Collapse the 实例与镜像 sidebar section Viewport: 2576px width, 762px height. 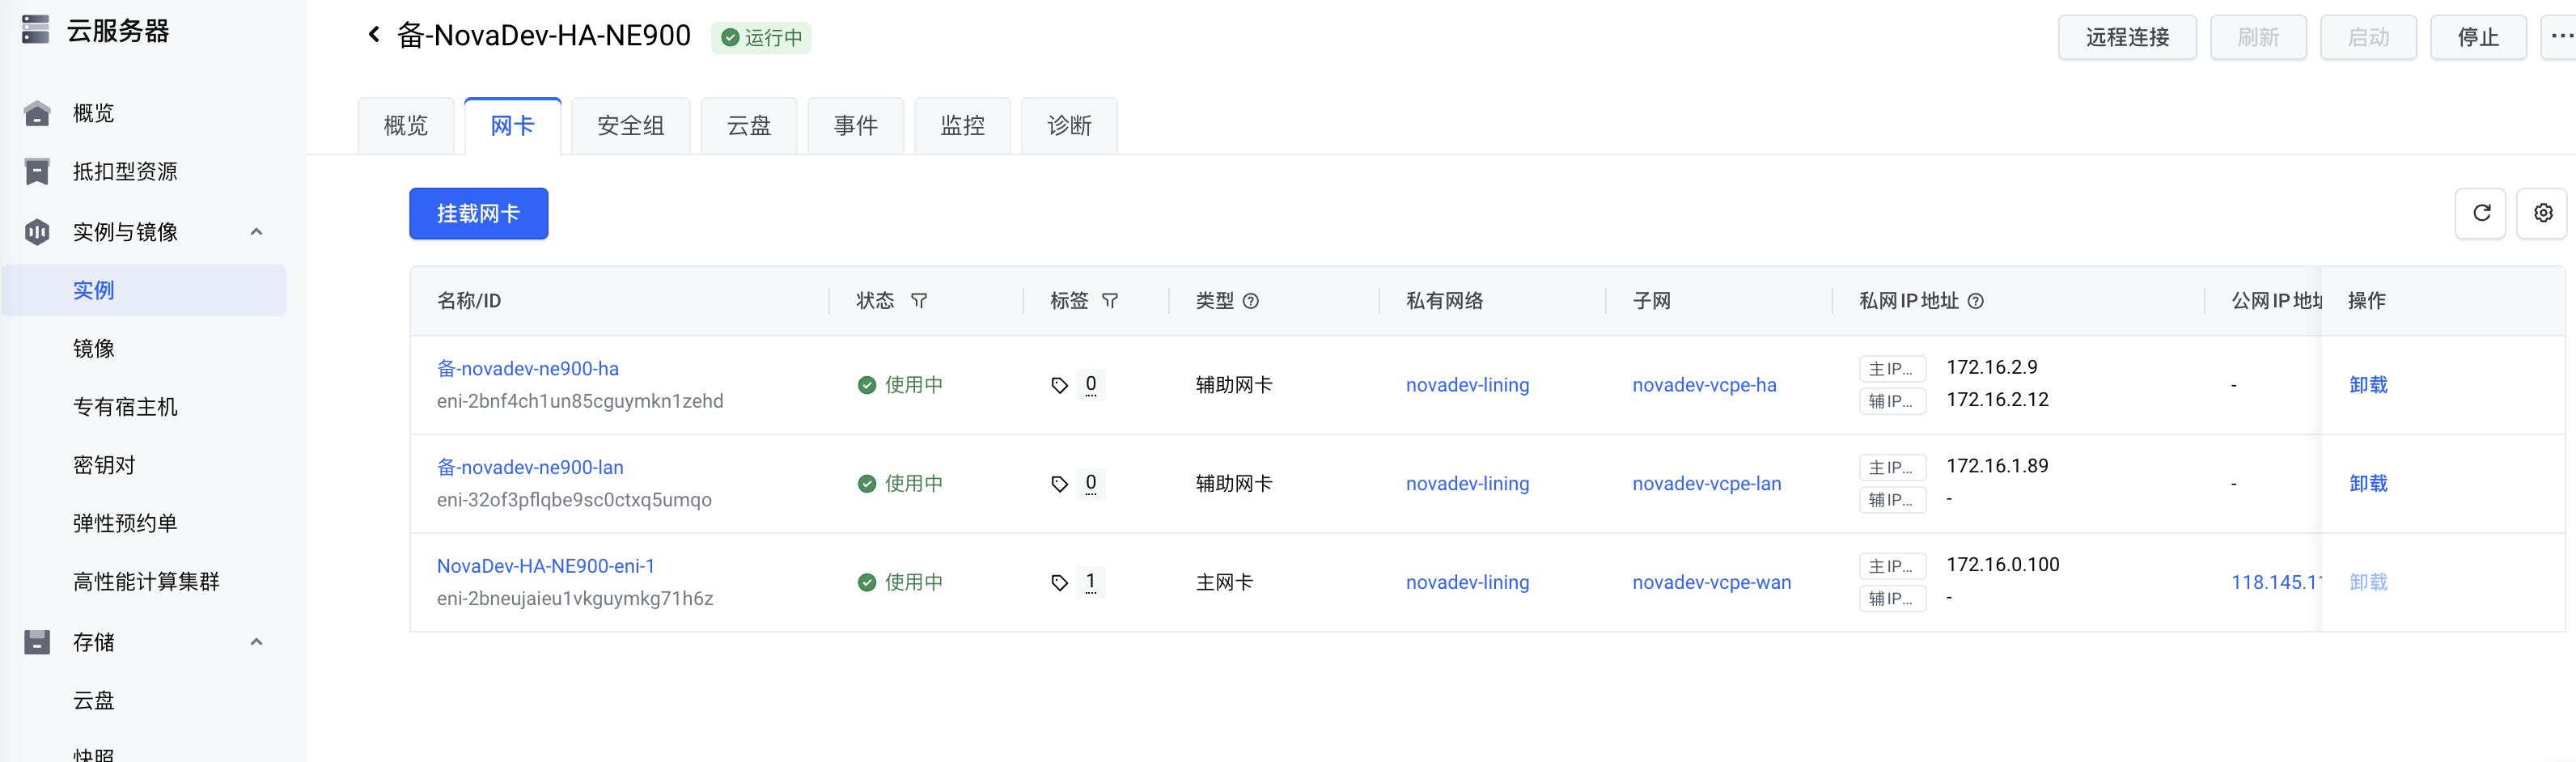256,232
